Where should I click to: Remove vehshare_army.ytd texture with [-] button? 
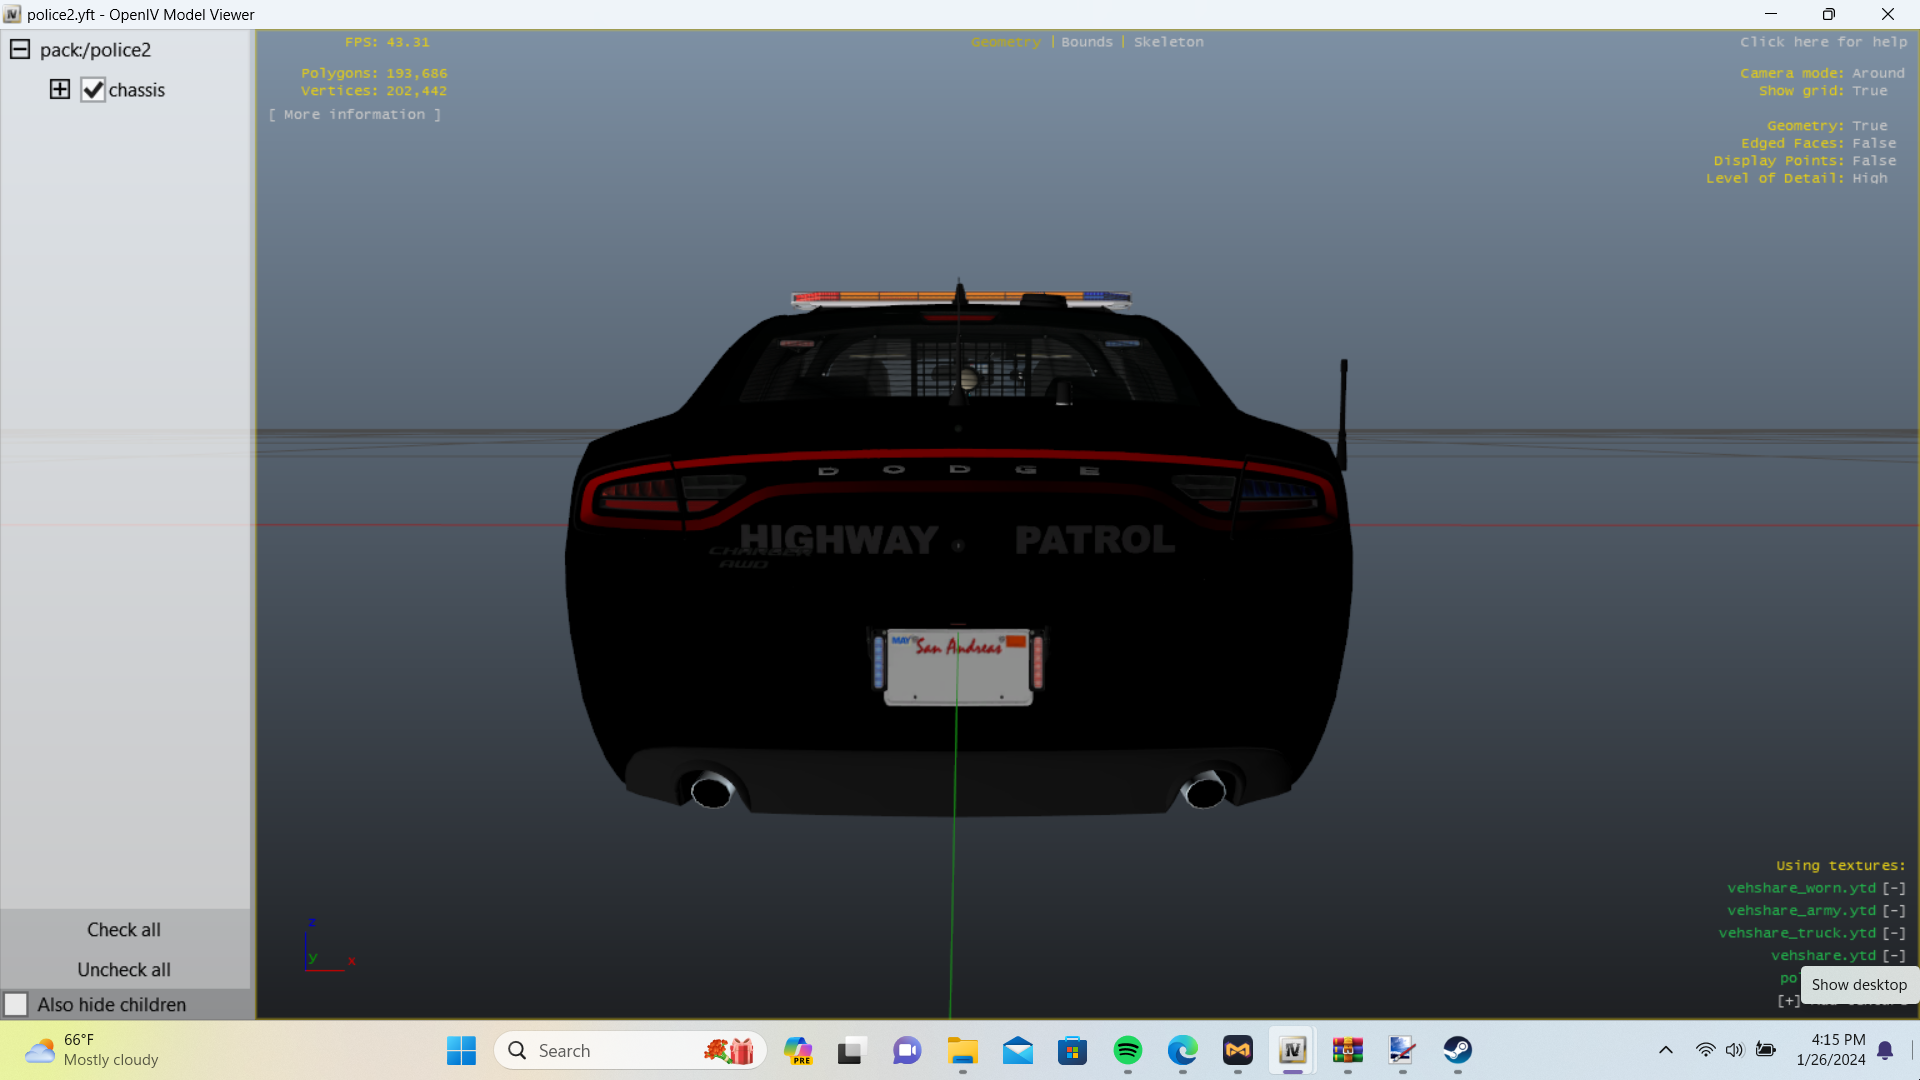click(1894, 911)
